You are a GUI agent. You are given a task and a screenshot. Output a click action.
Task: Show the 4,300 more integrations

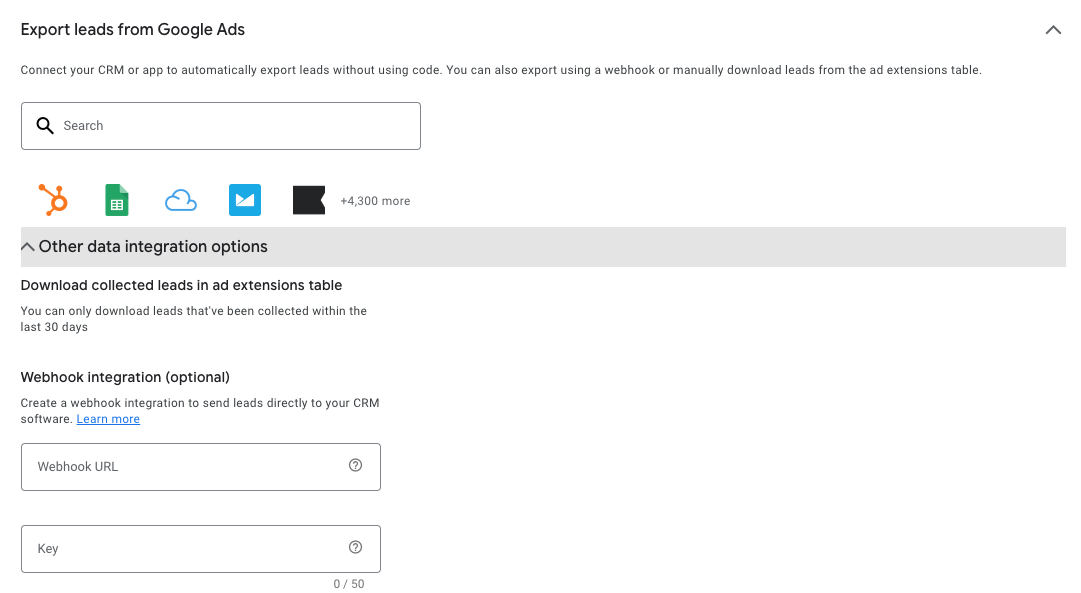[375, 200]
